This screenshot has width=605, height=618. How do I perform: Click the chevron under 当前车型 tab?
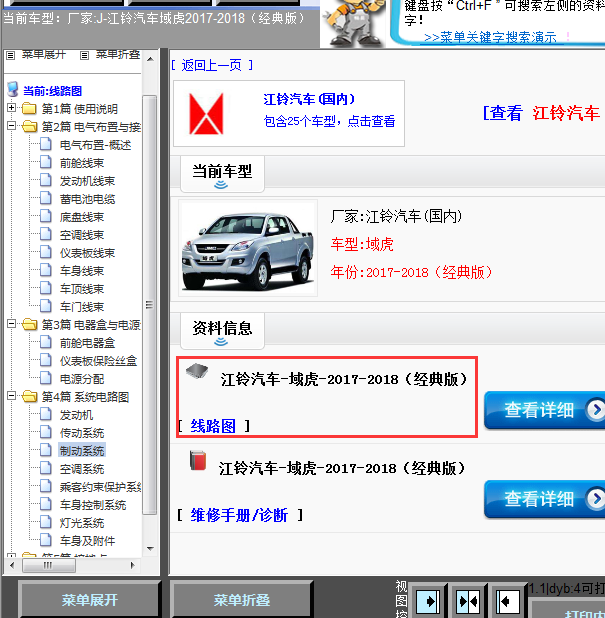221,184
